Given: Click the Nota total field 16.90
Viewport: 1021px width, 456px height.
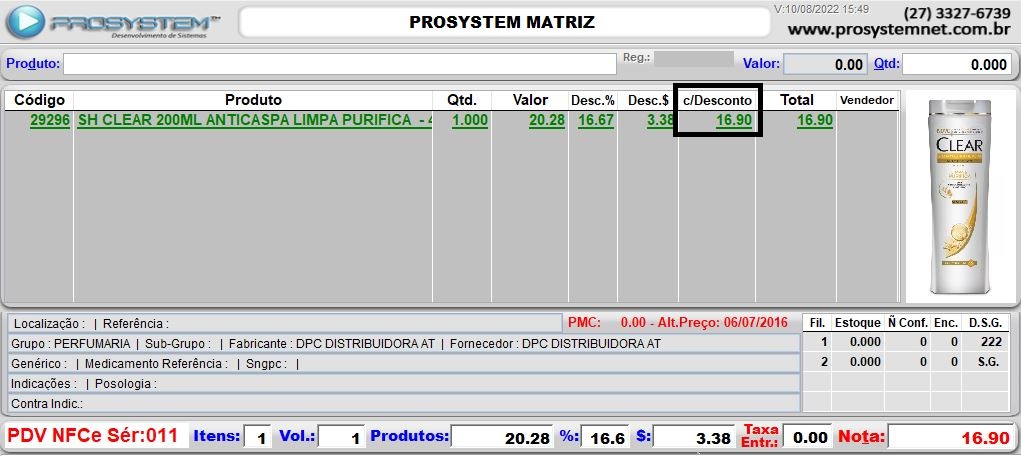Looking at the screenshot, I should (x=951, y=437).
